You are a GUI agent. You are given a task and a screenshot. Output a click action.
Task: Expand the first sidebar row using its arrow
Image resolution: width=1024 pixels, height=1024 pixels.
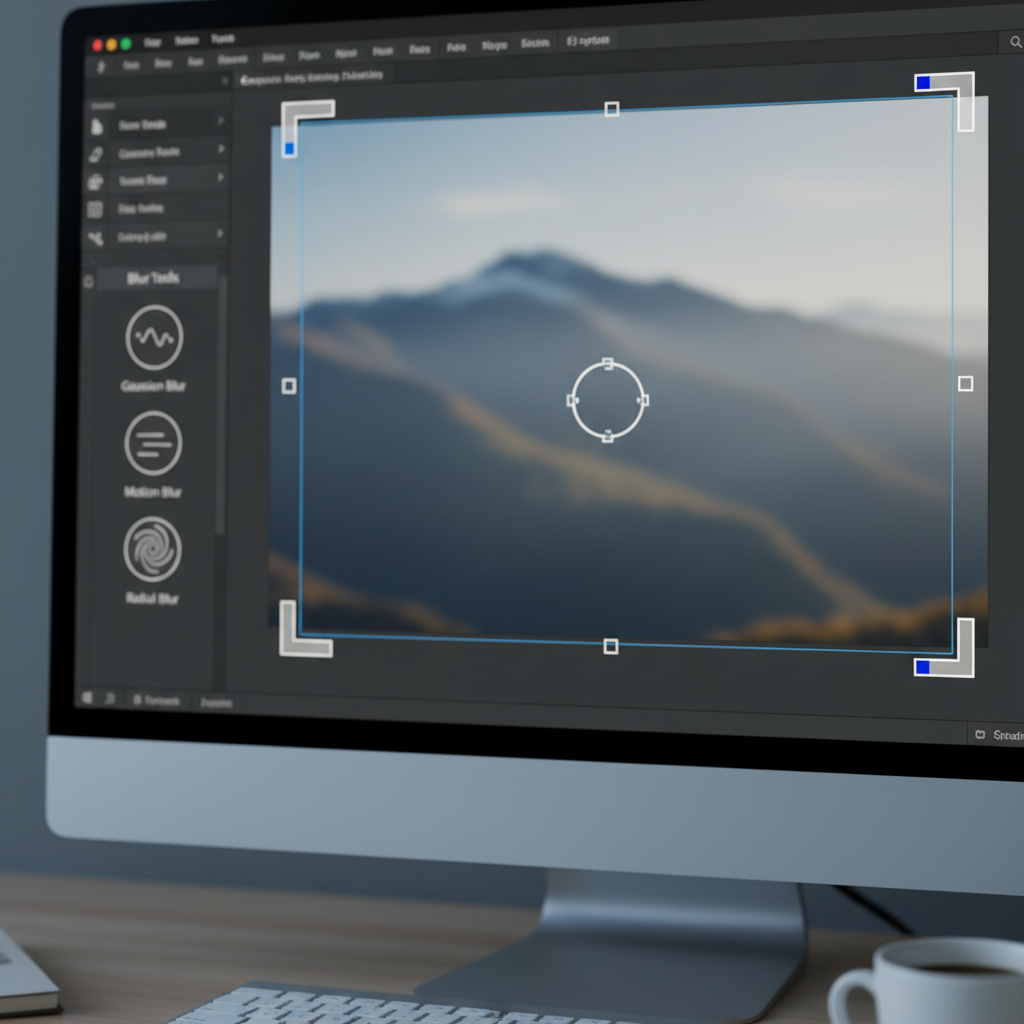[x=221, y=122]
